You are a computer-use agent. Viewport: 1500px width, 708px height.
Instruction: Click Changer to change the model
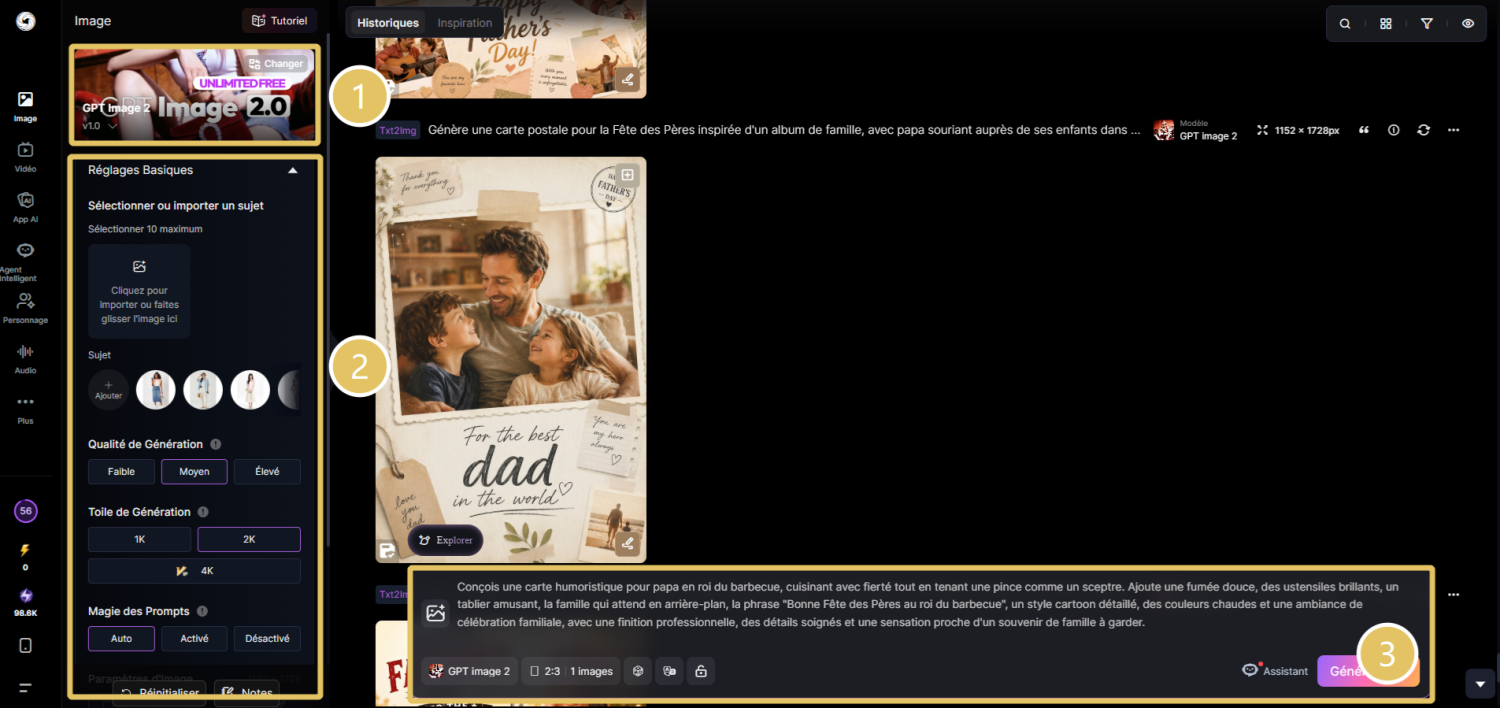pos(276,64)
